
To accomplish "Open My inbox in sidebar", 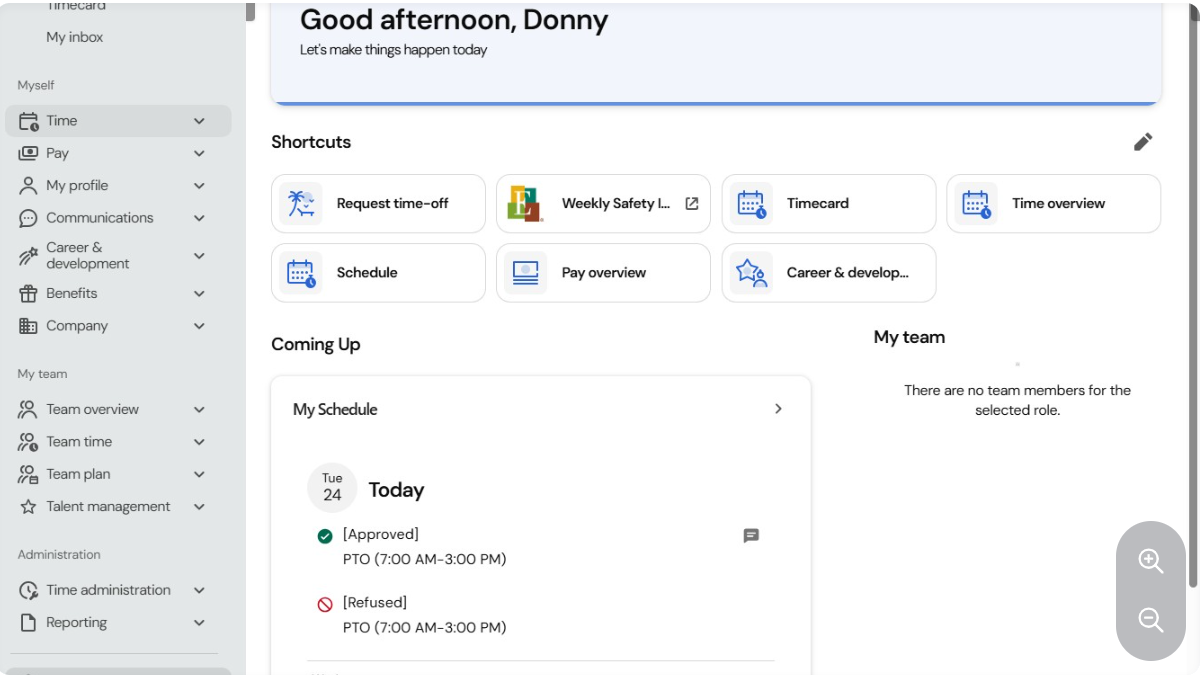I will coord(75,37).
